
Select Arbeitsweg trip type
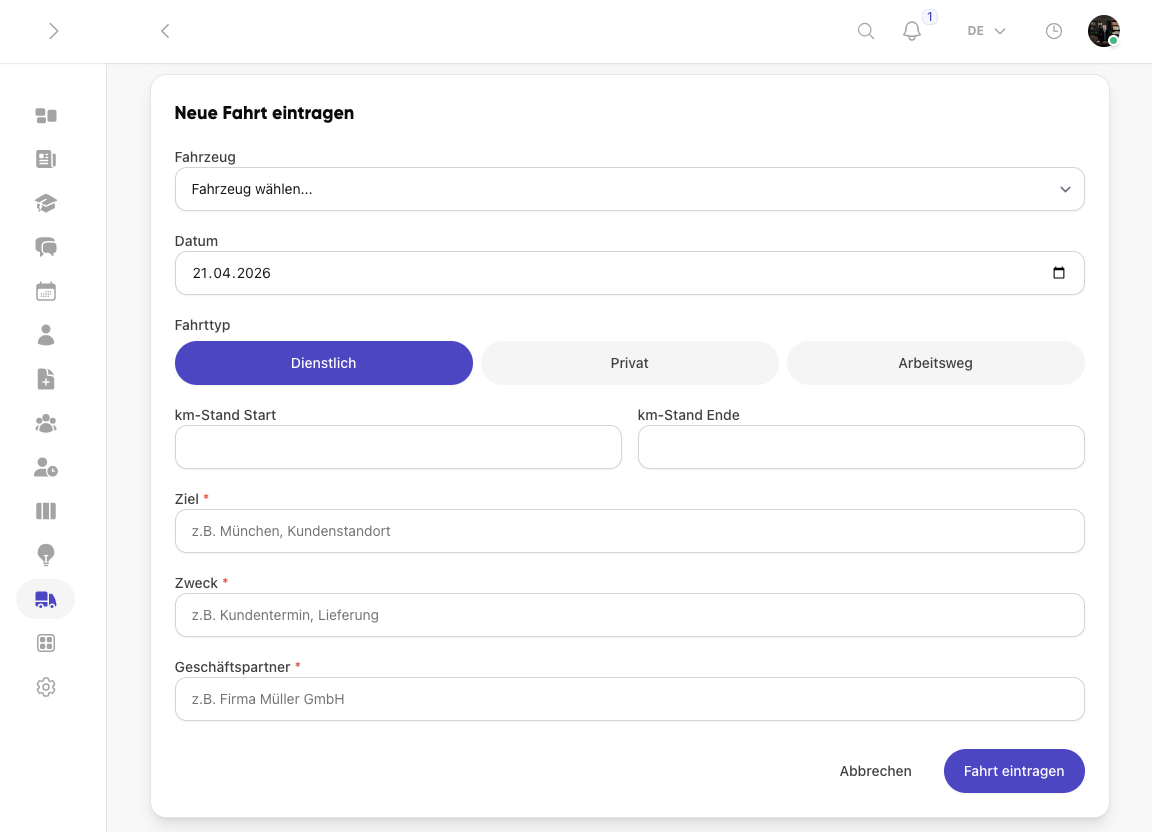(x=935, y=363)
